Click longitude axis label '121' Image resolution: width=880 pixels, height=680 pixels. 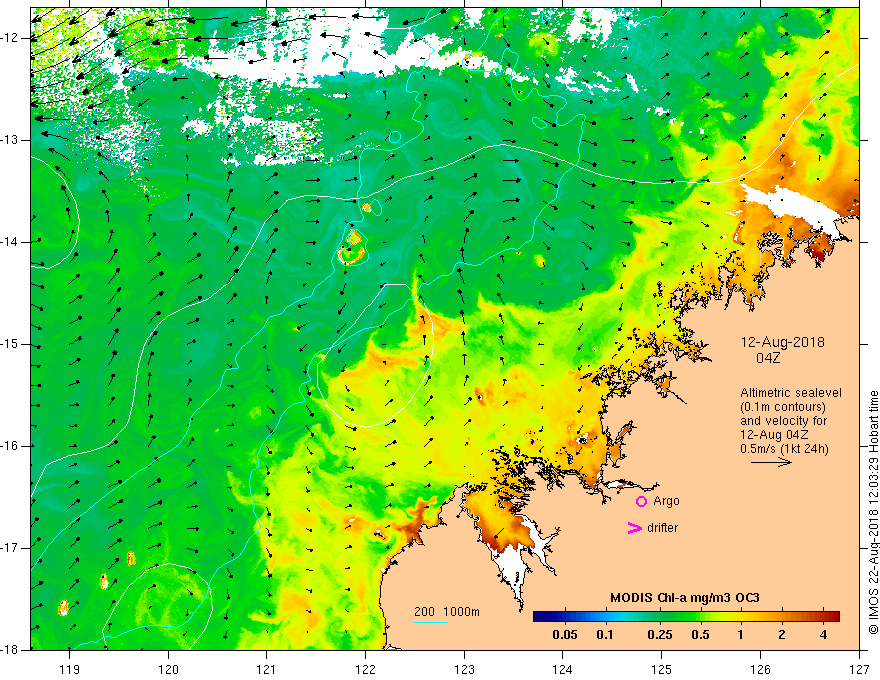pos(267,669)
